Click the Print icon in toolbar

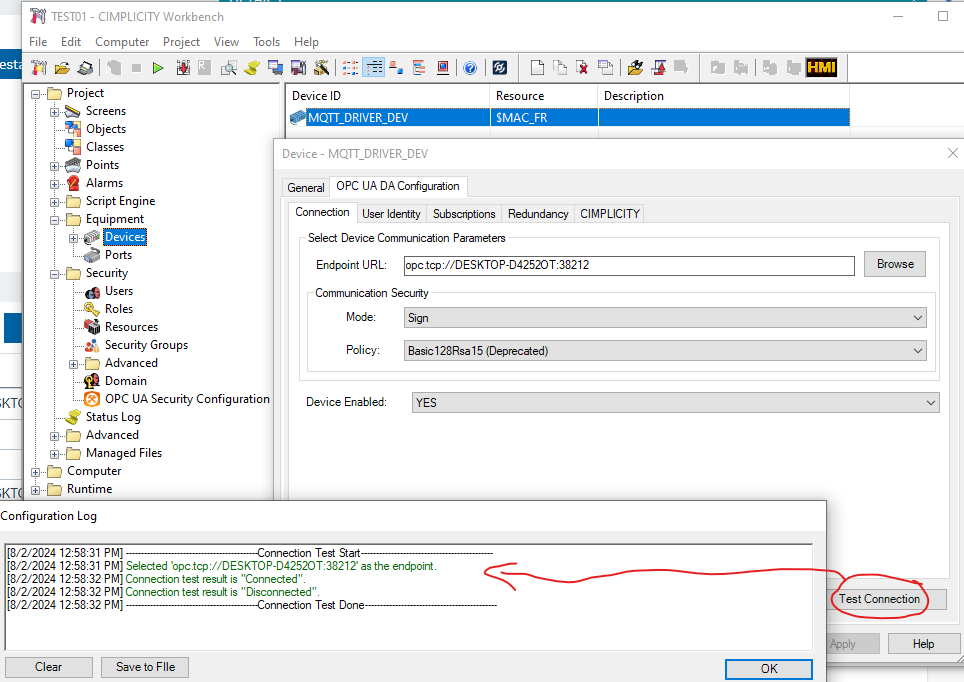click(86, 68)
